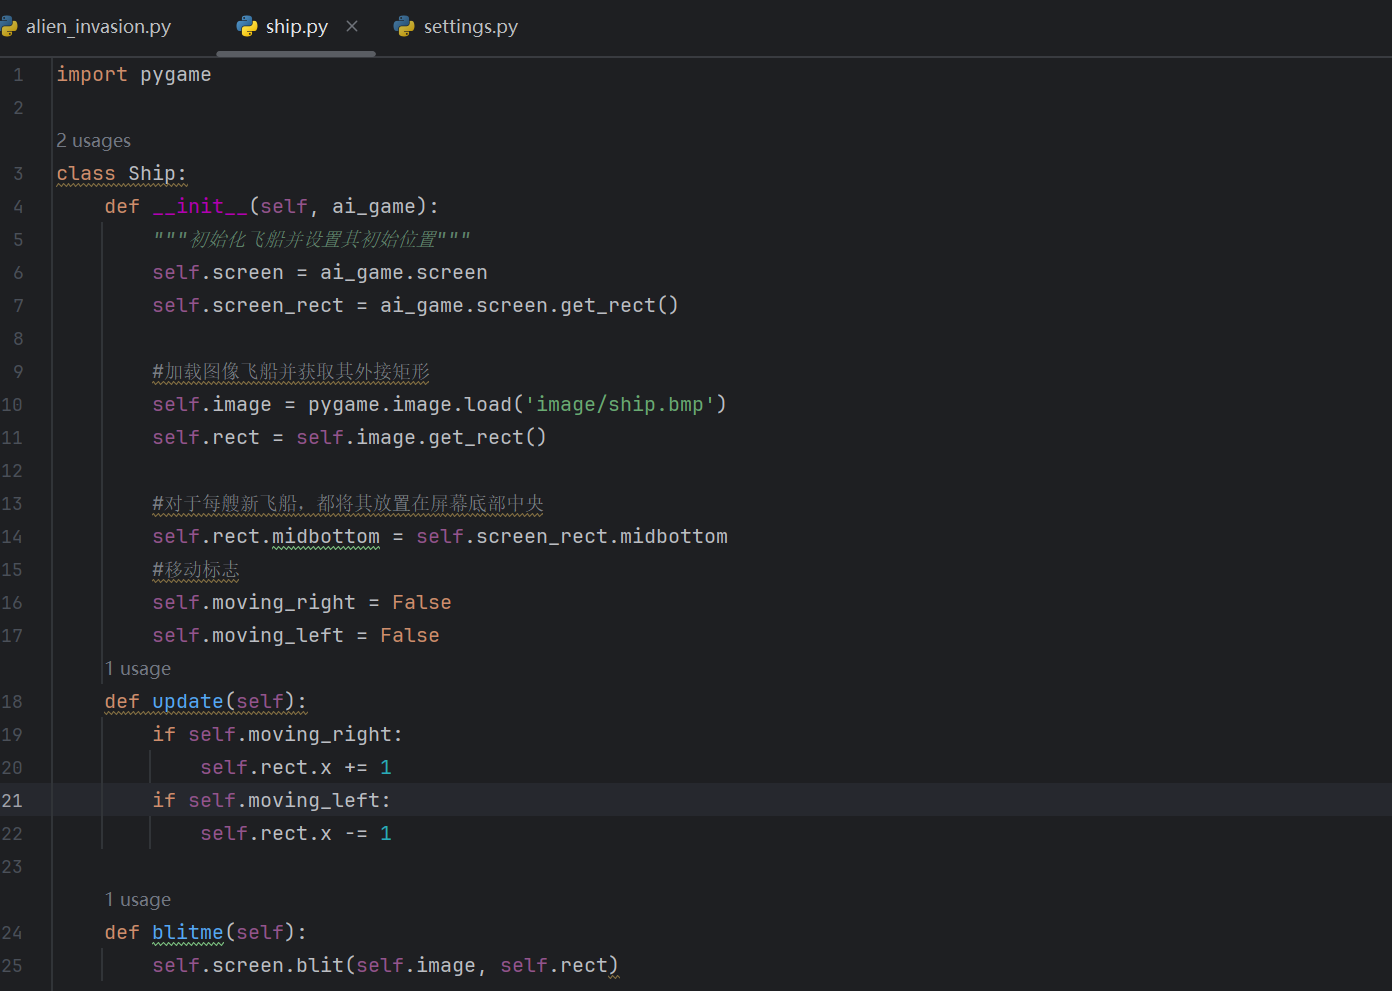1392x991 pixels.
Task: Click the 'ai_game' parameter in __init__
Action: point(374,207)
